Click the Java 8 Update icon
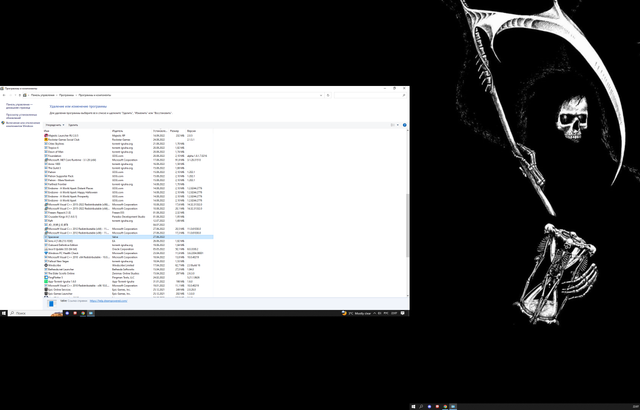This screenshot has width=640, height=410. 46,249
